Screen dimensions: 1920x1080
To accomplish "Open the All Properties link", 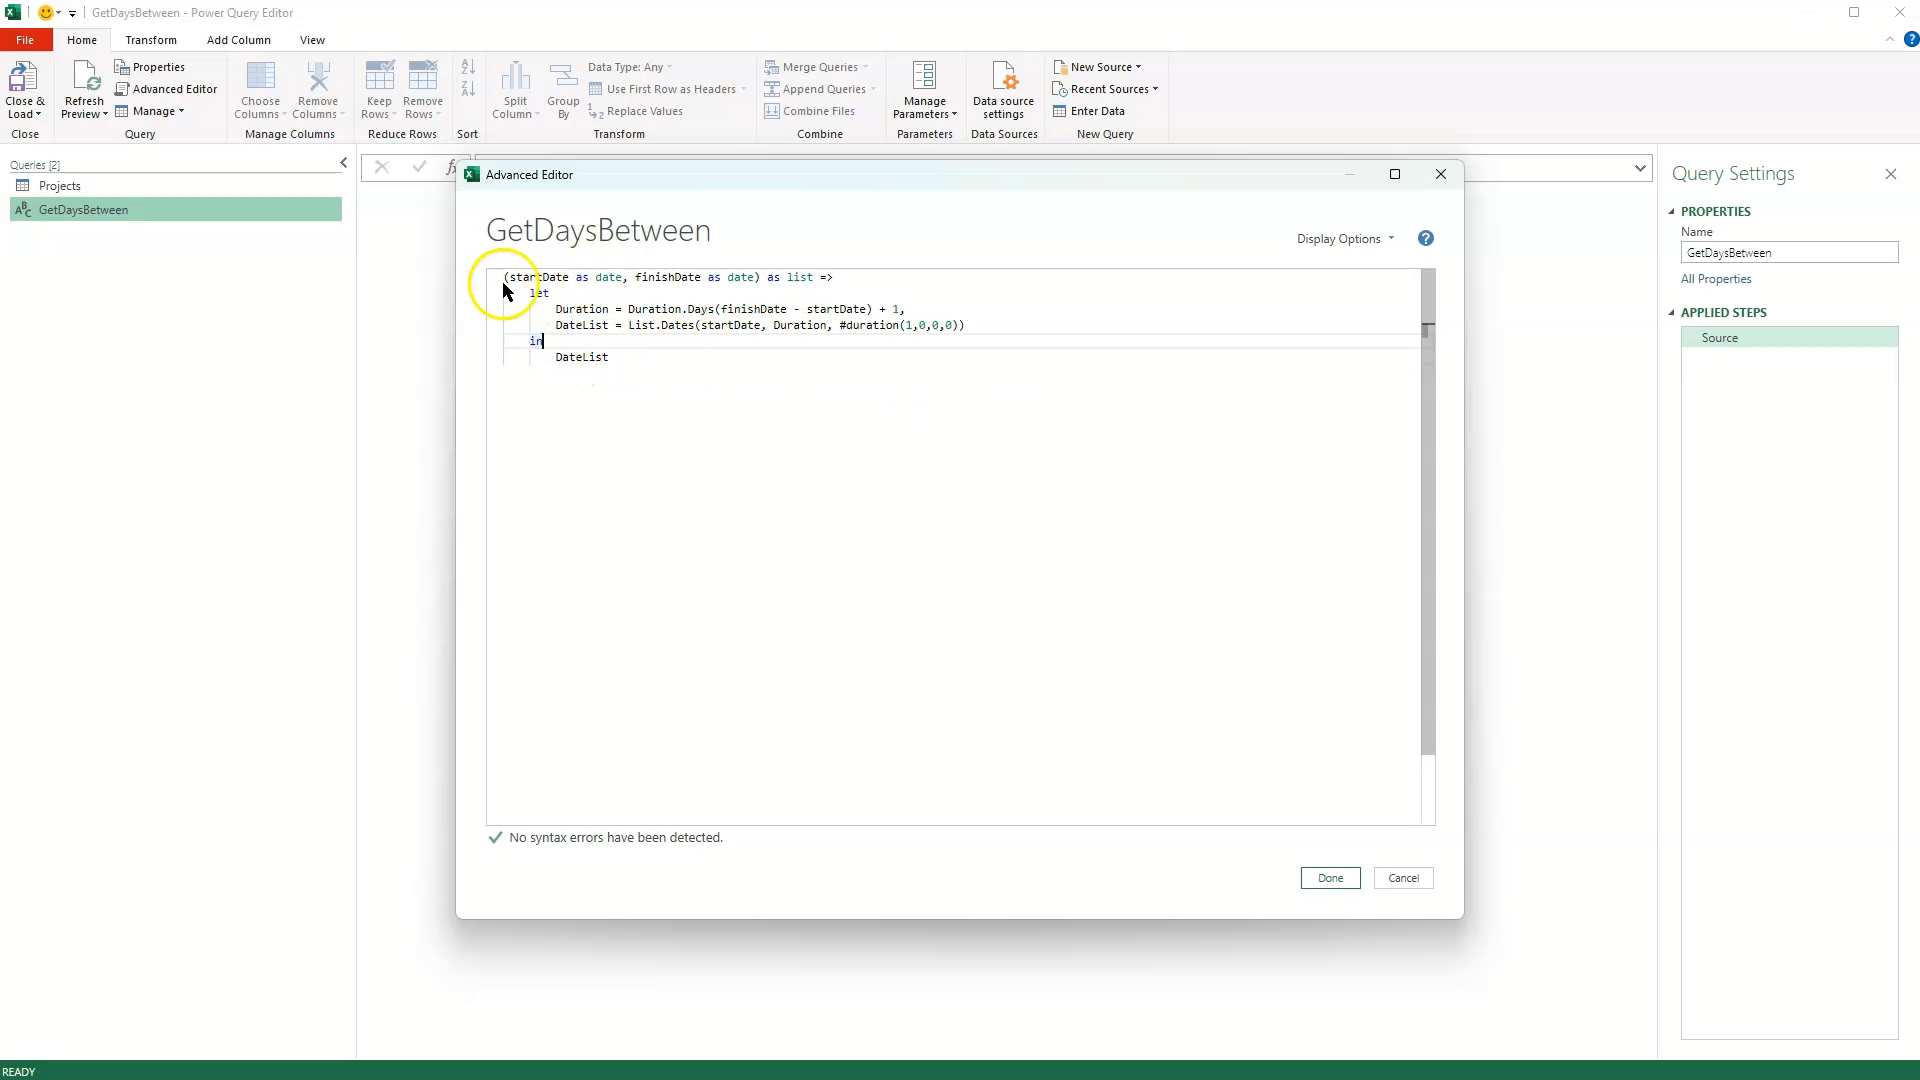I will pos(1715,279).
